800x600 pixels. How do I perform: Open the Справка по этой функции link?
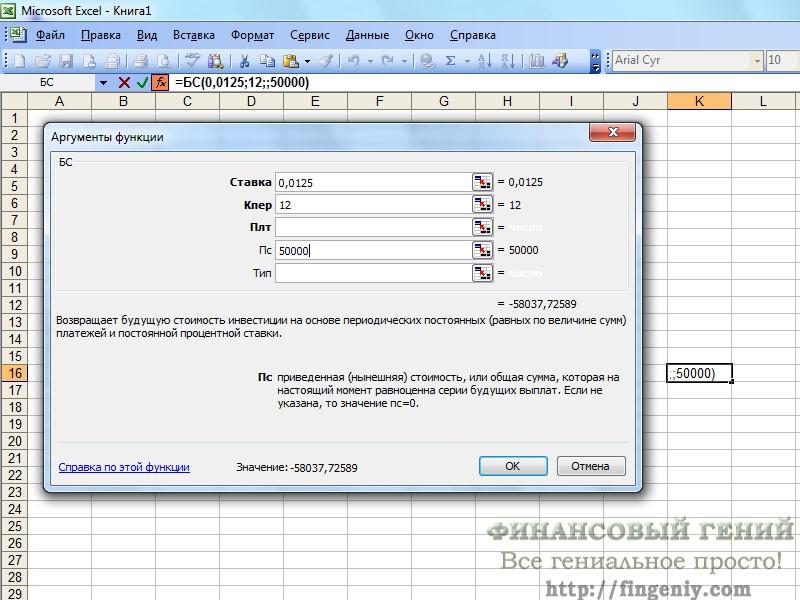click(124, 467)
